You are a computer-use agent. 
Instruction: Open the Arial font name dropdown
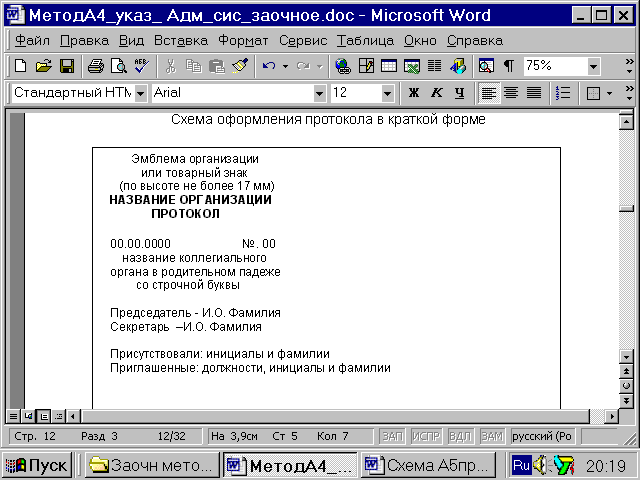click(320, 93)
